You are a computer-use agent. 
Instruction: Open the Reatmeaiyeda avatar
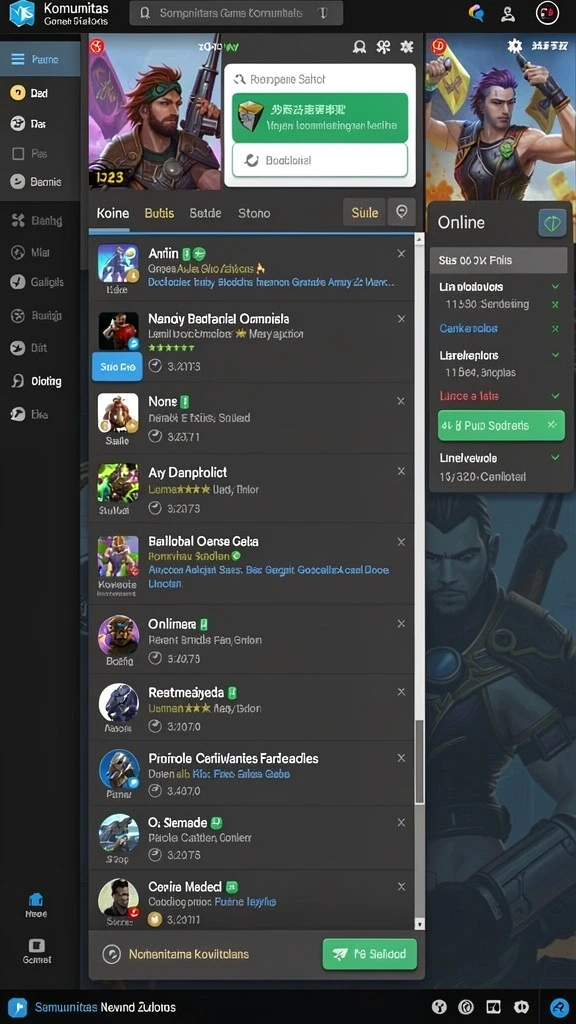click(119, 703)
